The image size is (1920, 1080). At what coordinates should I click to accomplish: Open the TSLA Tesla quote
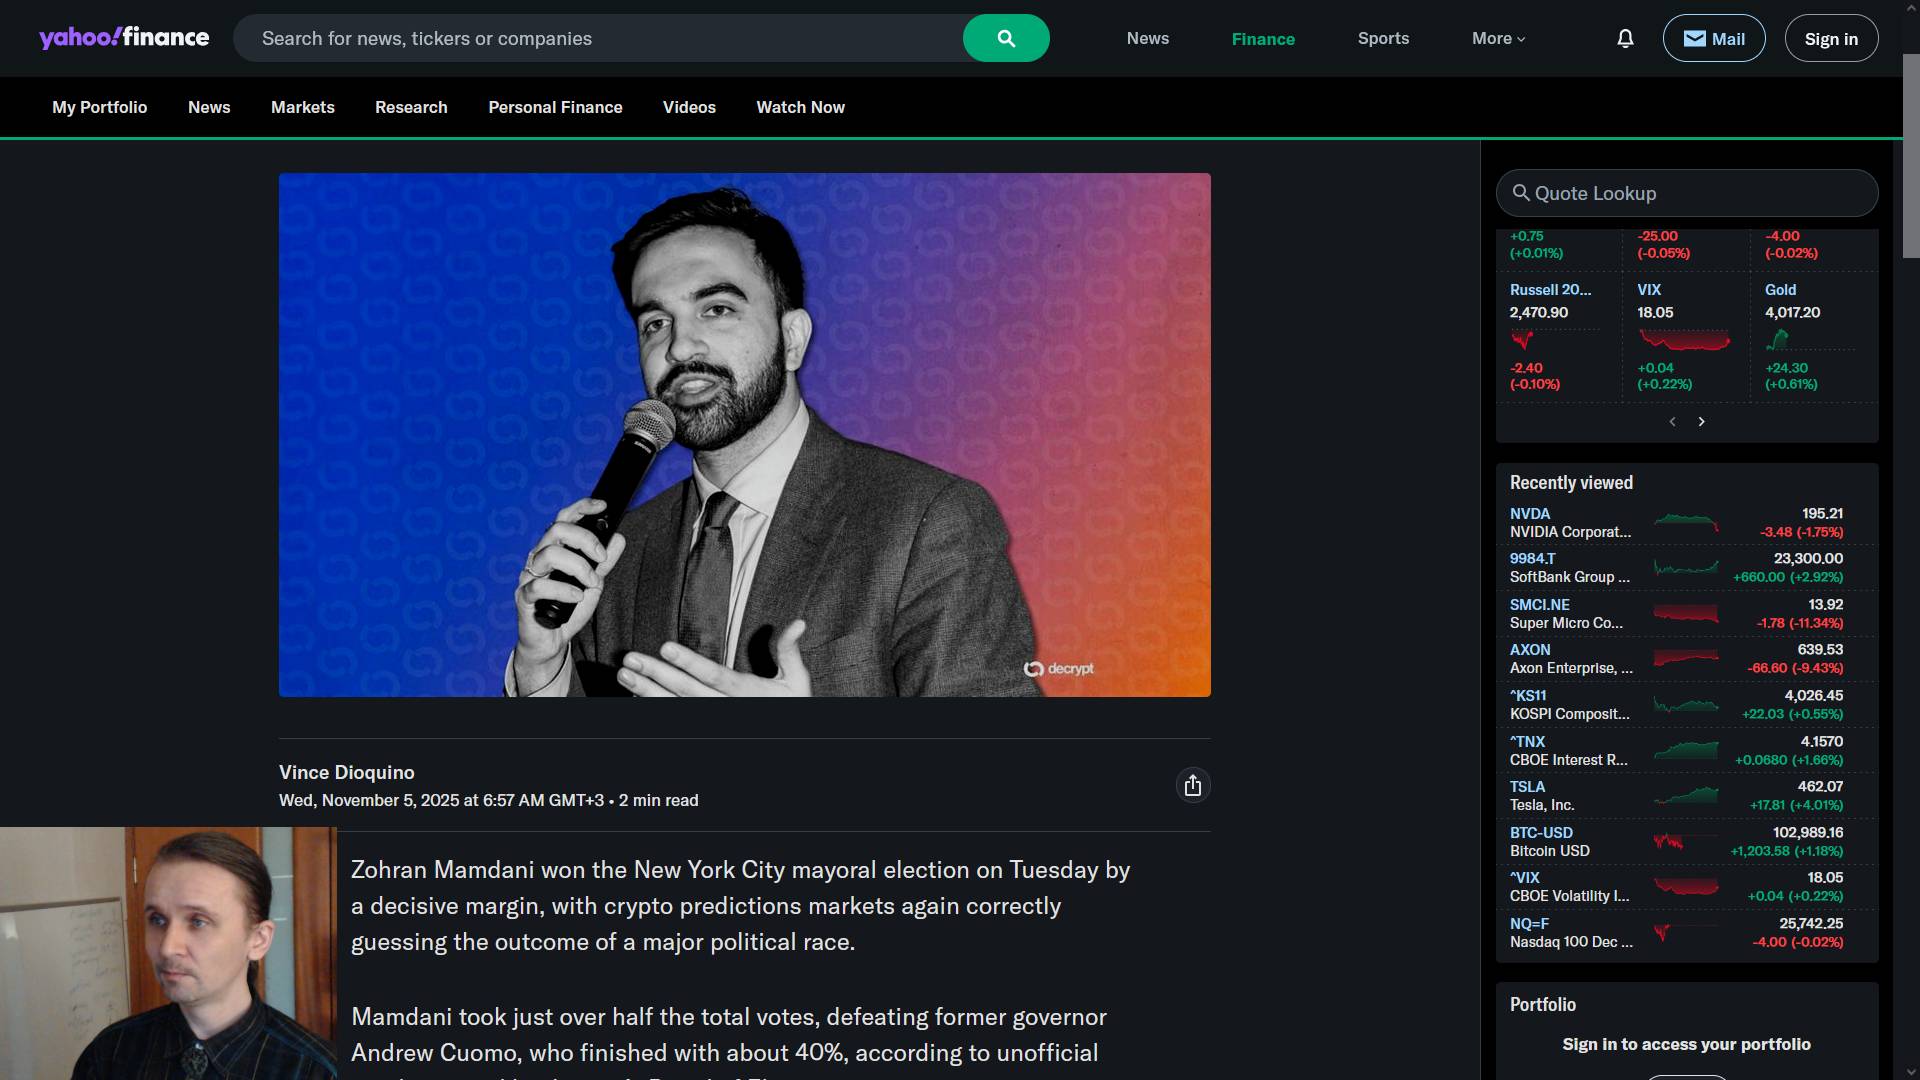pos(1676,796)
